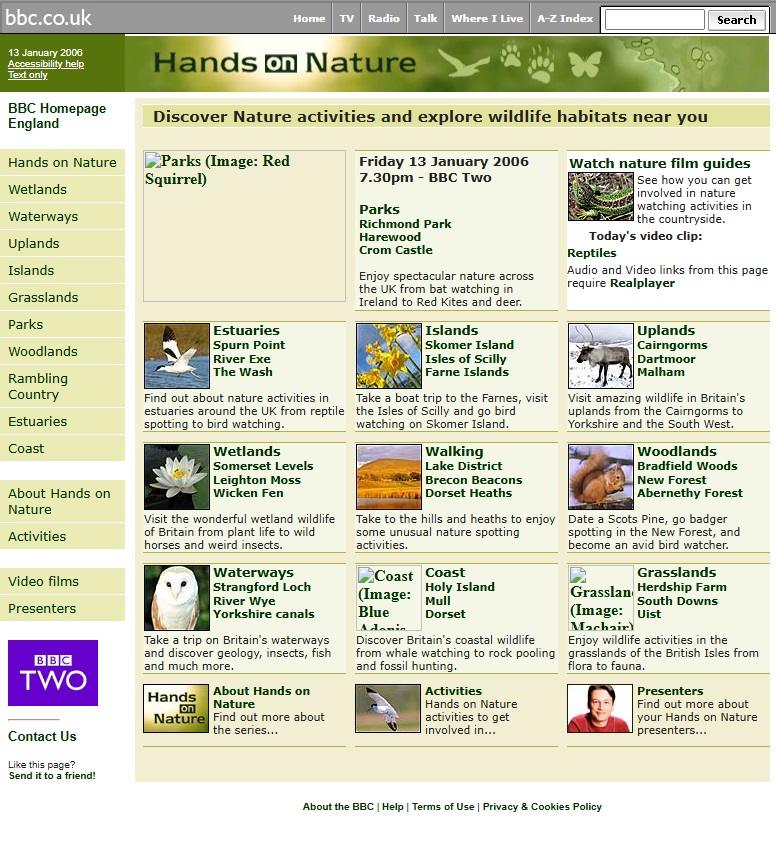Image resolution: width=776 pixels, height=841 pixels.
Task: Select Parks in the sidebar menu
Action: coord(62,324)
